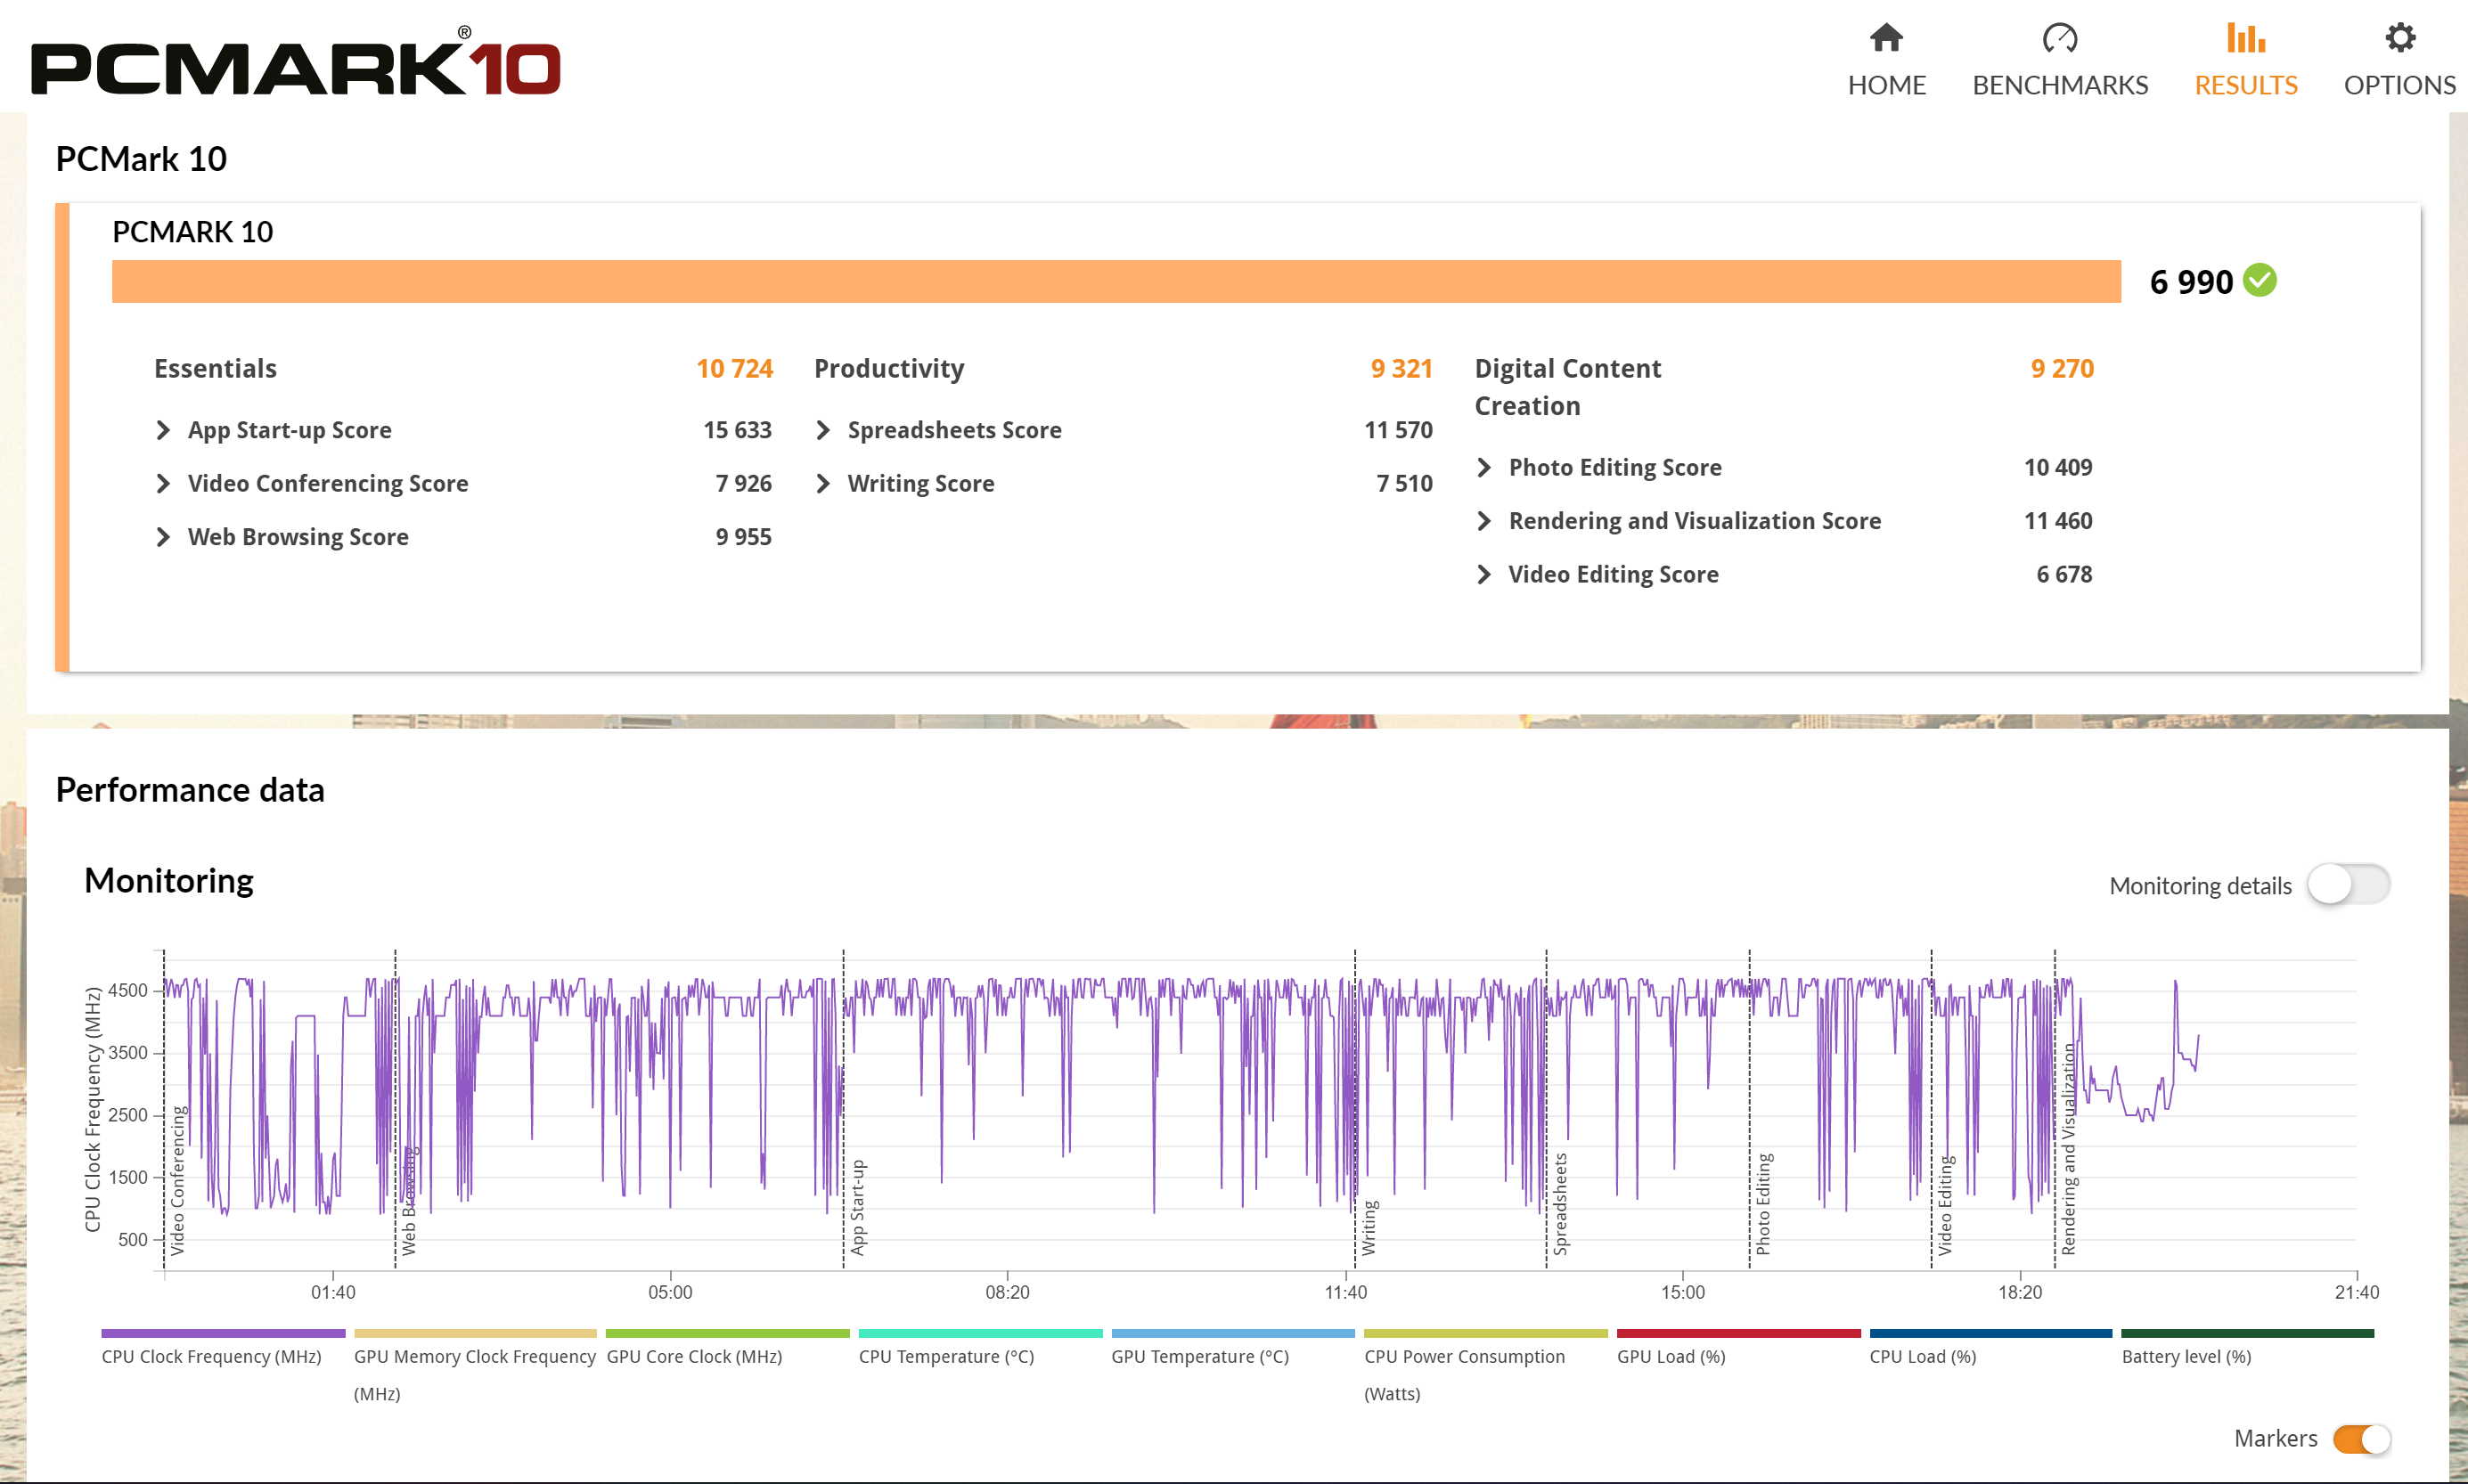Image resolution: width=2468 pixels, height=1484 pixels.
Task: Enable the Monitoring details toggle
Action: pyautogui.click(x=2348, y=884)
